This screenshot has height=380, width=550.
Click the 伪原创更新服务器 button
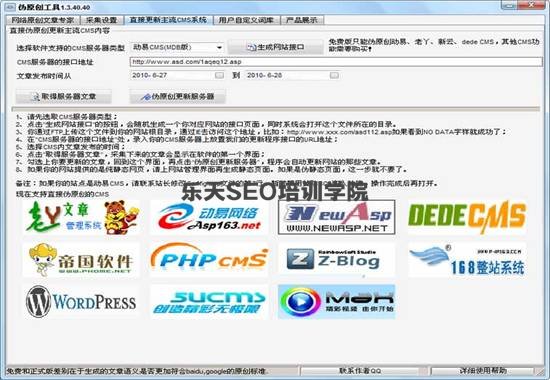[x=177, y=96]
